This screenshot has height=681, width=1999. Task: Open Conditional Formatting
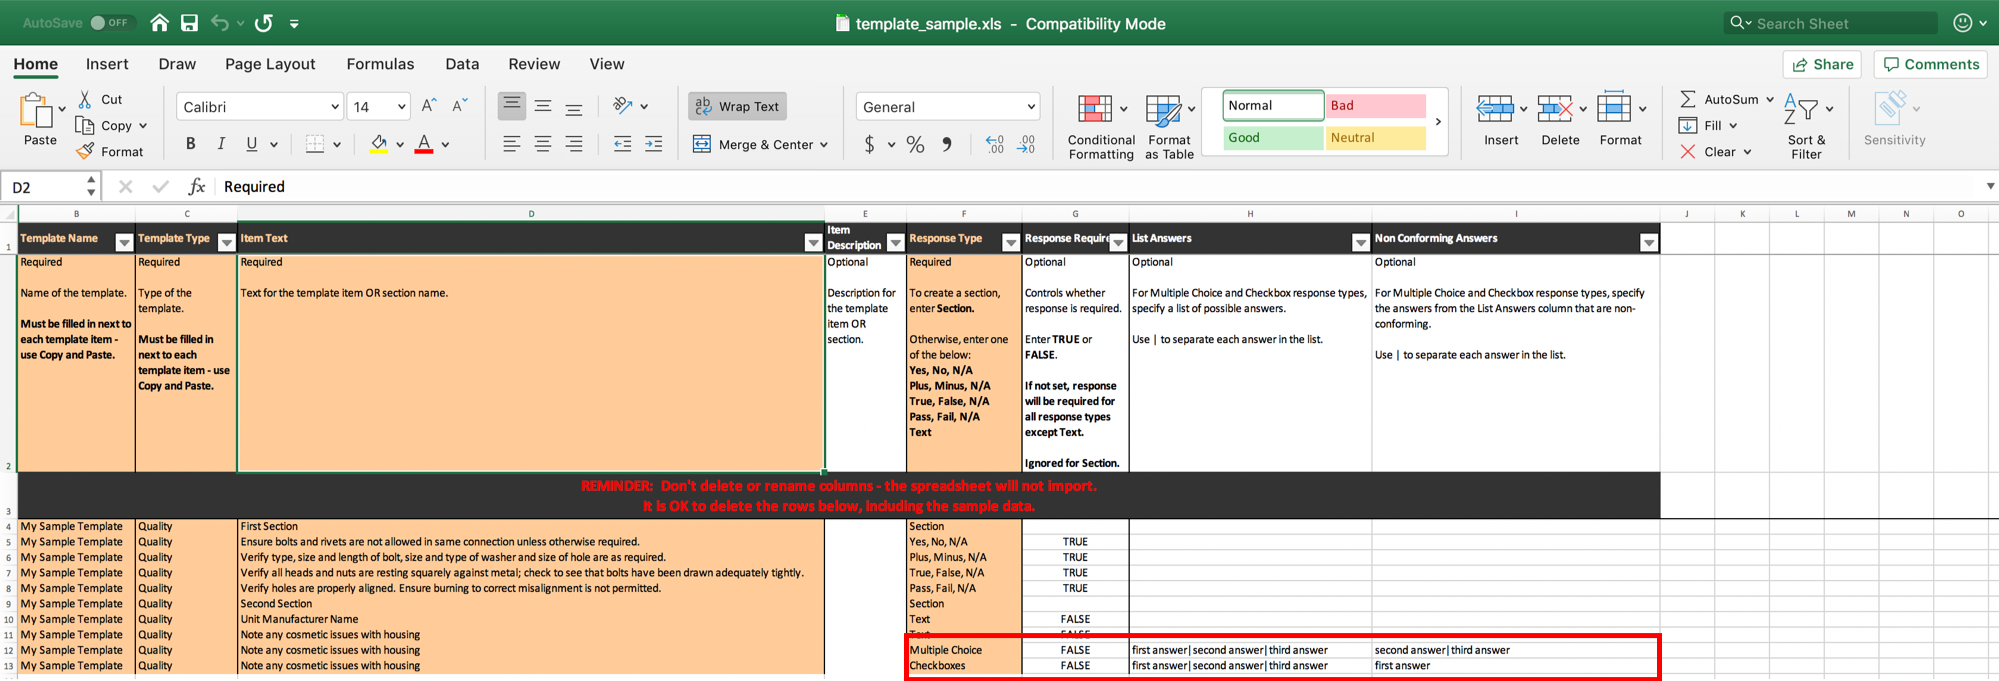pyautogui.click(x=1100, y=127)
